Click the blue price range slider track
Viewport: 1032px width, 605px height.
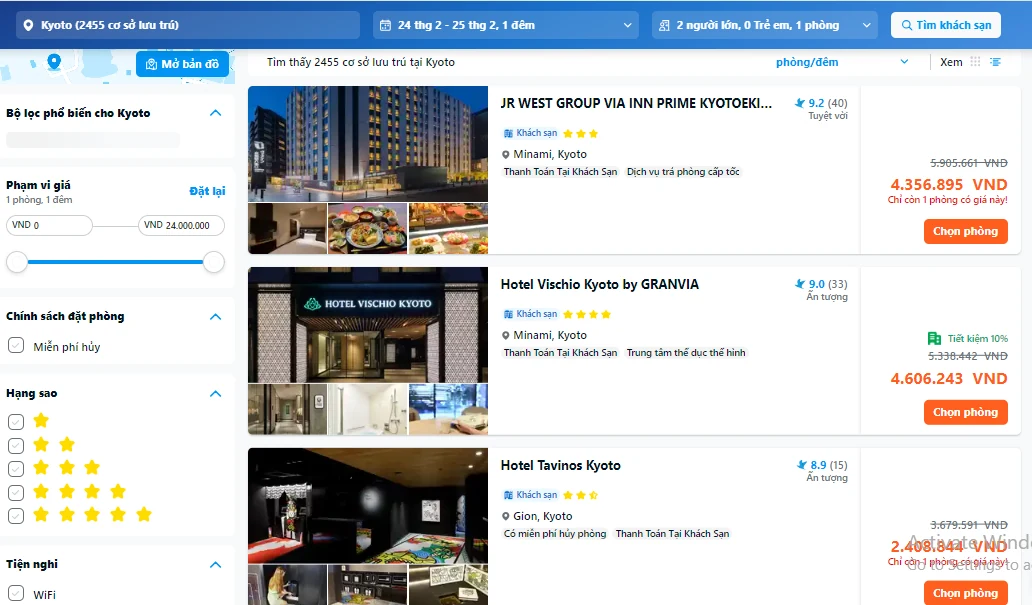115,262
